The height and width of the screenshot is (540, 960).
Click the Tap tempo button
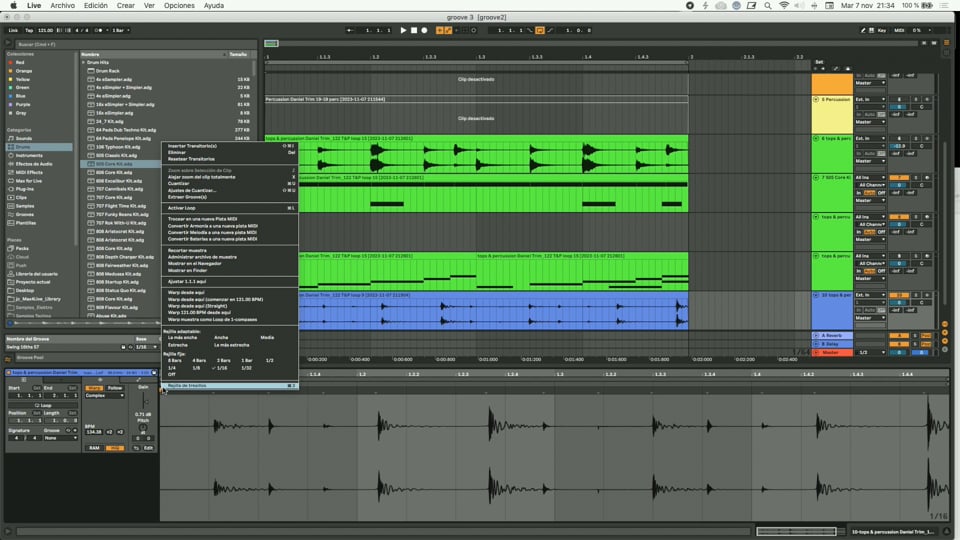coord(29,30)
